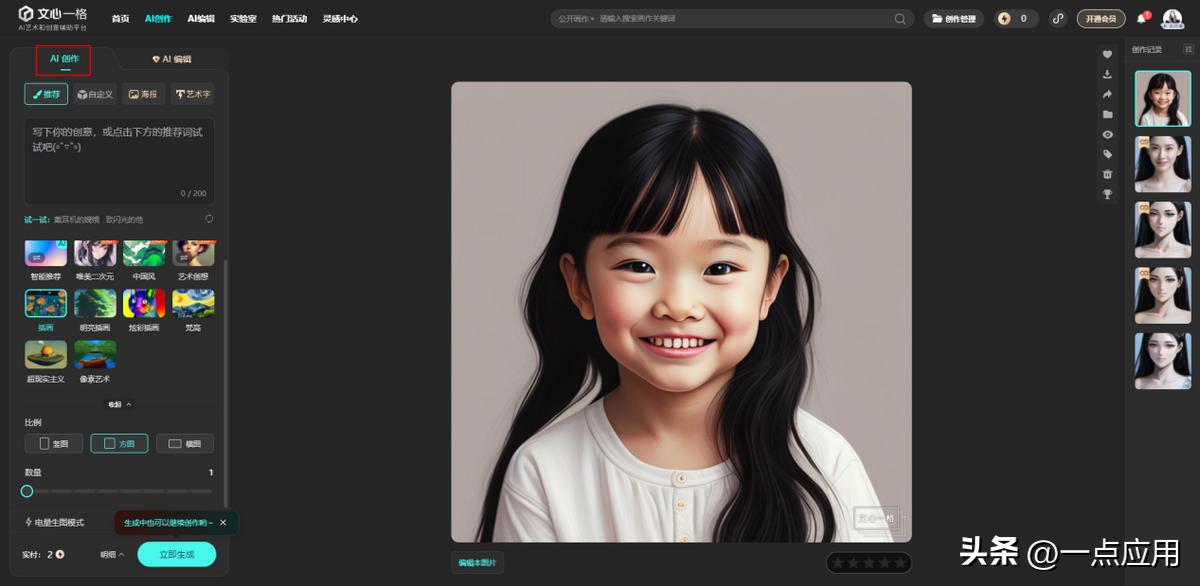
Task: Open the 公开画作 search scope dropdown
Action: tap(576, 19)
